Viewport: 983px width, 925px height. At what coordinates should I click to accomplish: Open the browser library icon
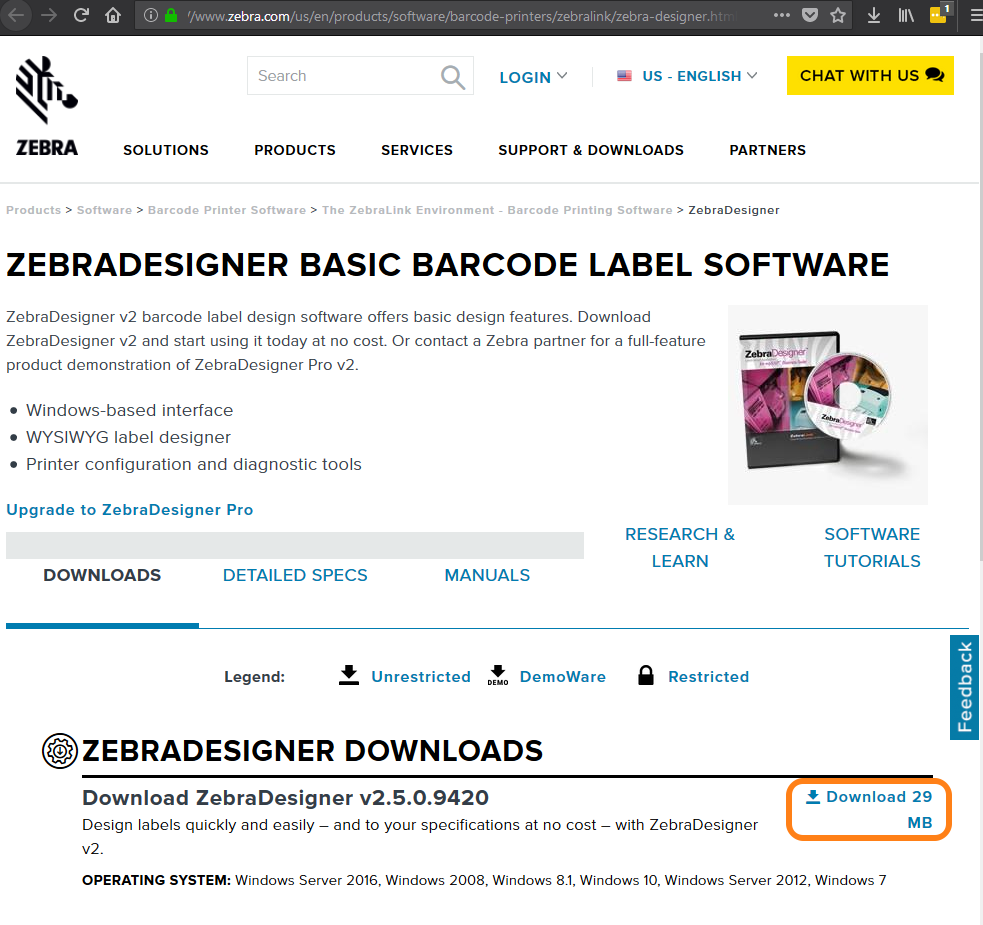tap(905, 15)
